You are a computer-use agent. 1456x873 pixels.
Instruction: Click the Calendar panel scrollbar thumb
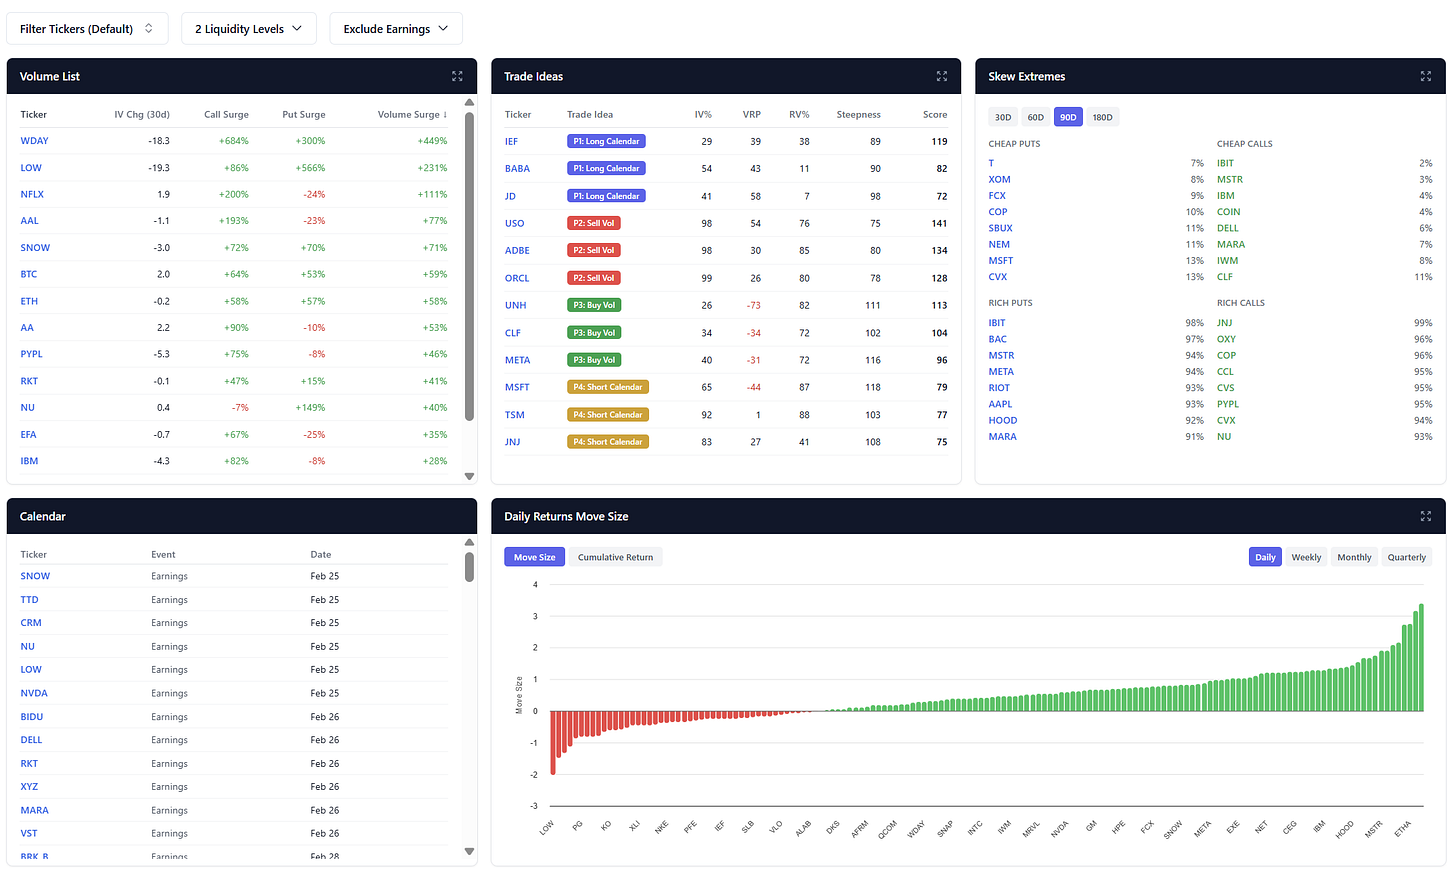point(470,566)
